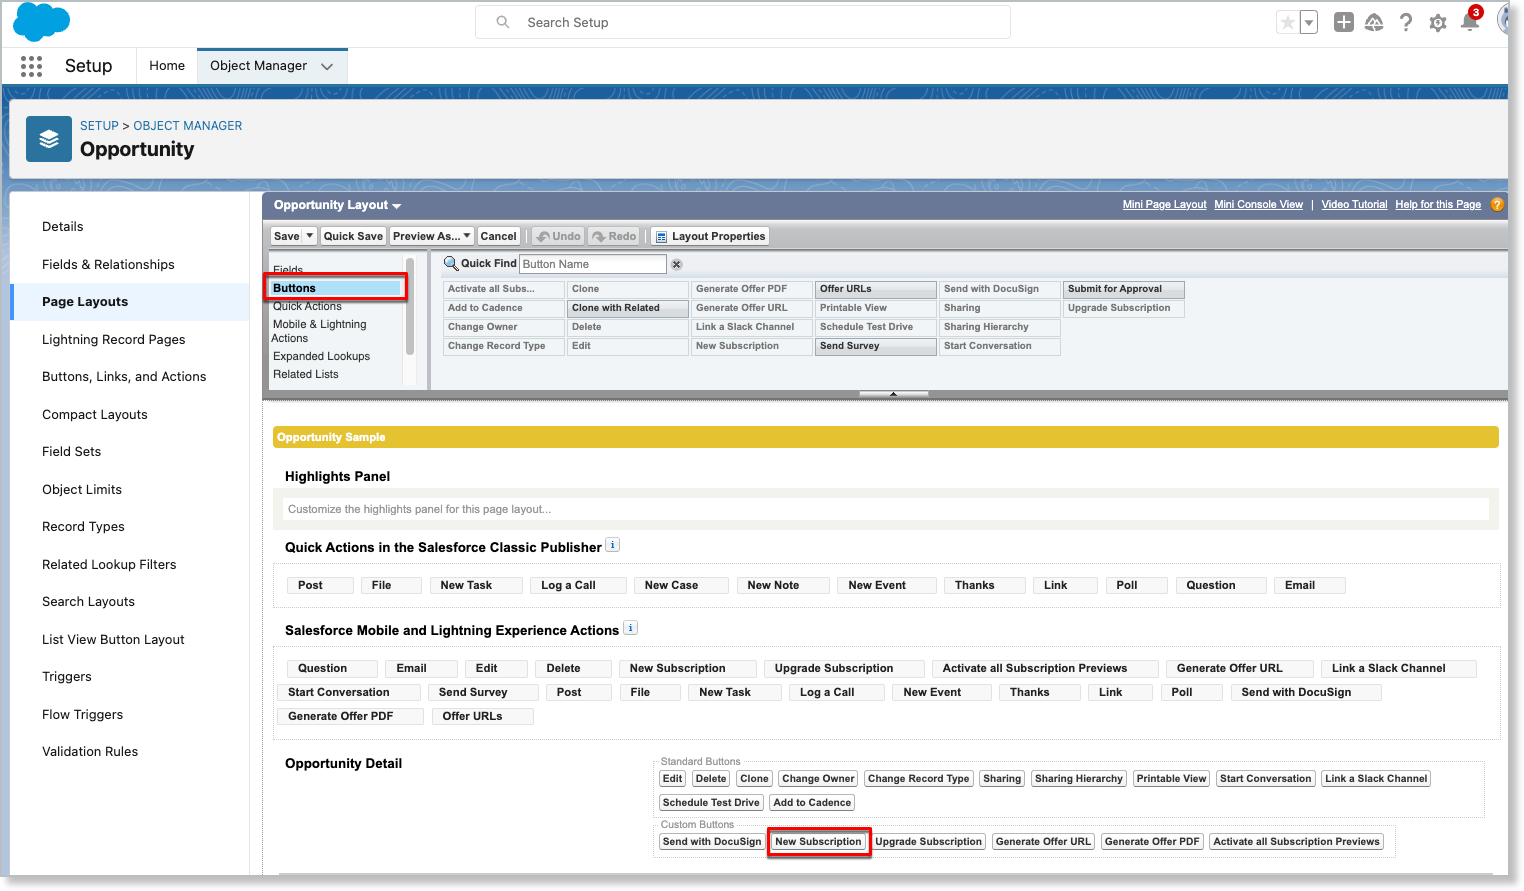Open Validation Rules in the sidebar
Screen dimensions: 1524x891
[x=90, y=752]
